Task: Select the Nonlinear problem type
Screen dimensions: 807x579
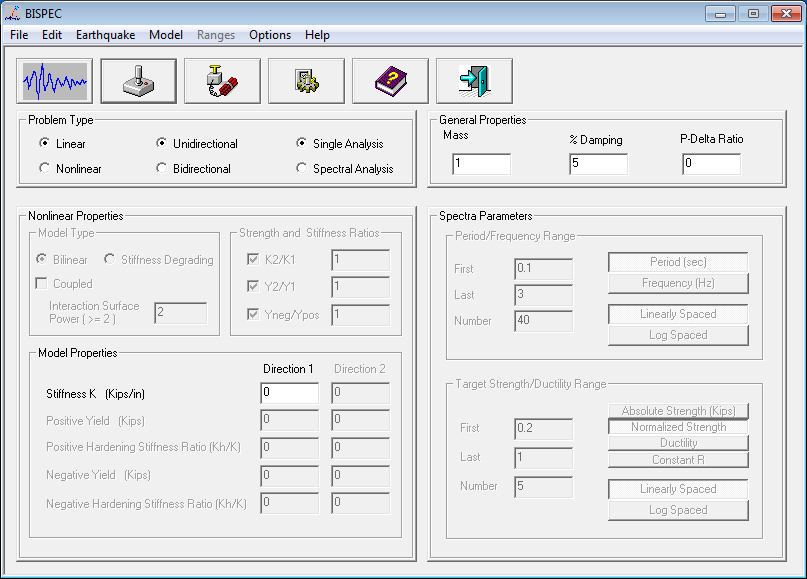Action: click(x=45, y=169)
